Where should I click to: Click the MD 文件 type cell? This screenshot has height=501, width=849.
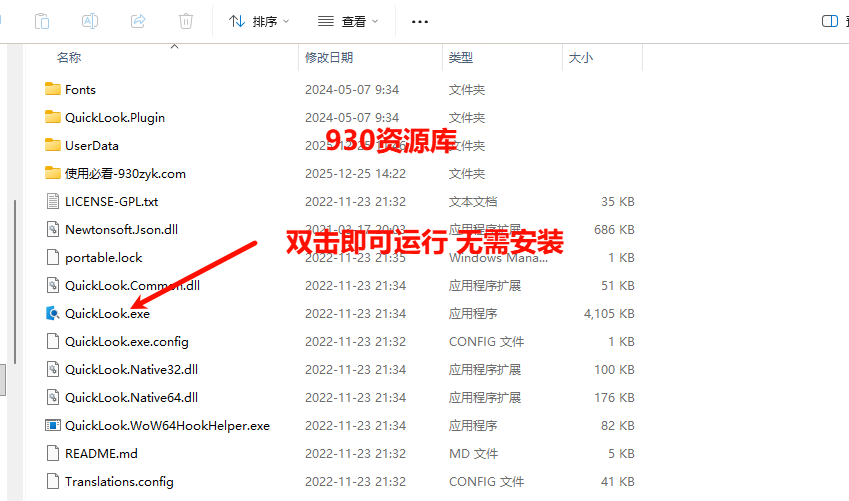pyautogui.click(x=473, y=454)
